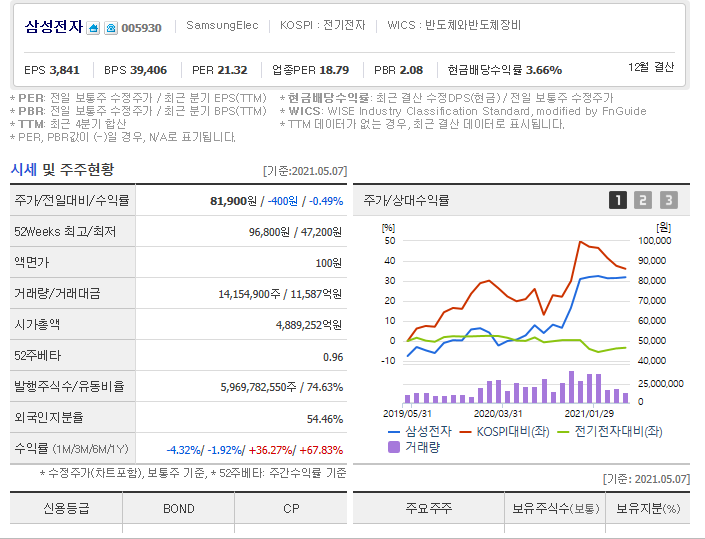Viewport: 705px width, 539px height.
Task: Click the 보유지분(%) column header
Action: 648,508
